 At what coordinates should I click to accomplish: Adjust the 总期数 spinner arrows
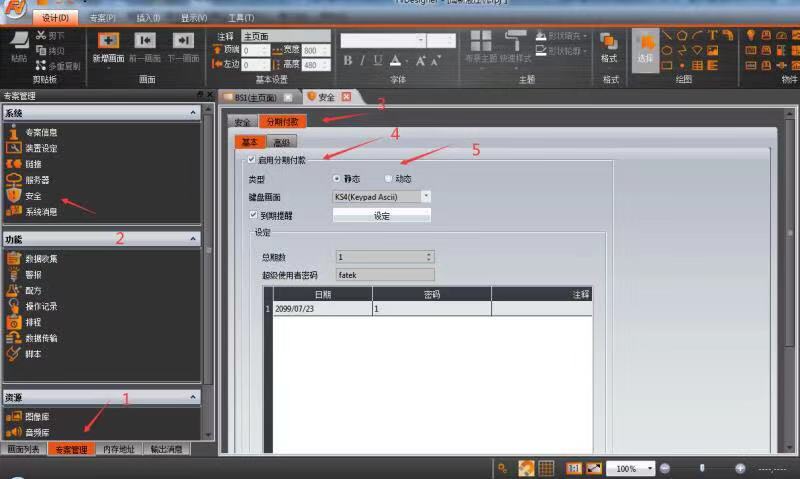click(x=429, y=257)
